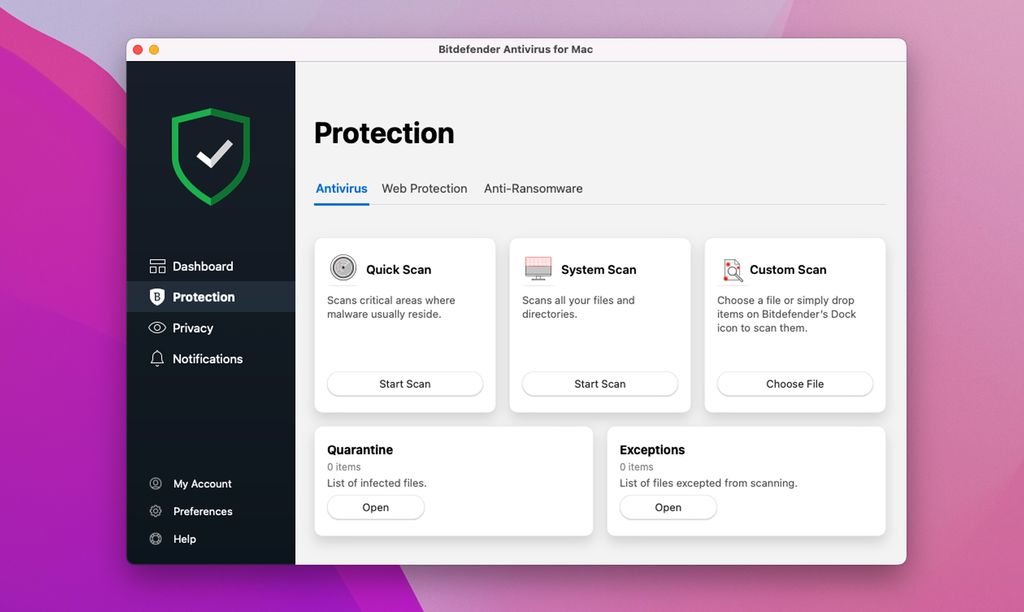Open Help via the question mark icon
The width and height of the screenshot is (1024, 612).
tap(157, 539)
